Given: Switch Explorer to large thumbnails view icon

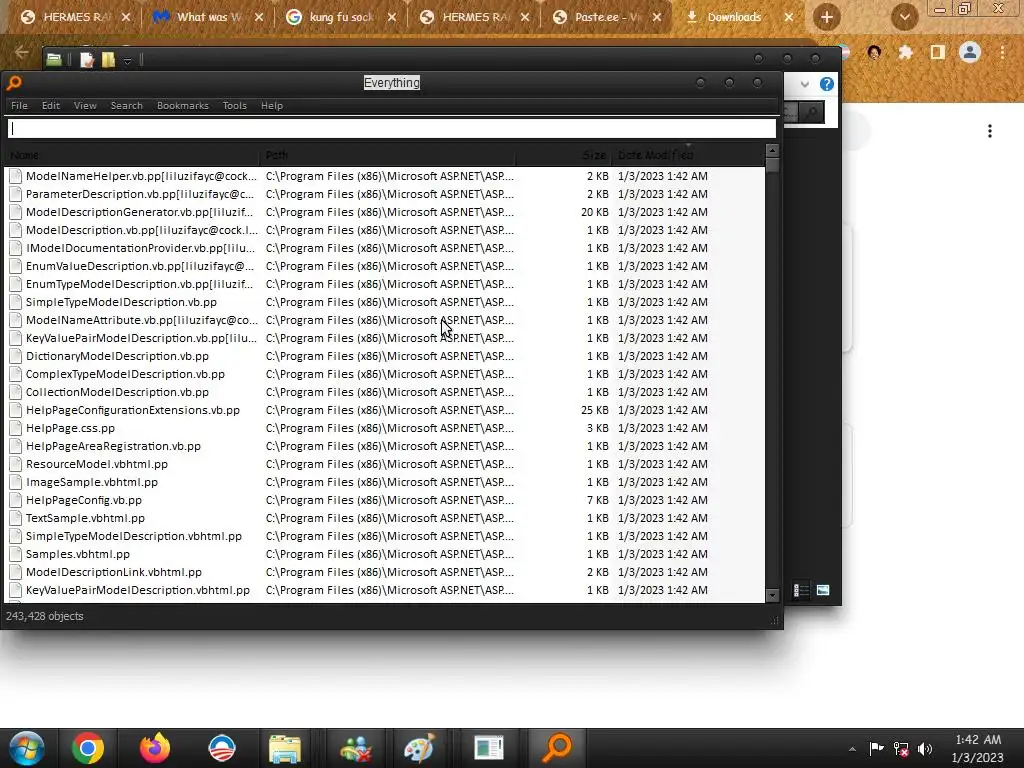Looking at the screenshot, I should click(x=823, y=590).
